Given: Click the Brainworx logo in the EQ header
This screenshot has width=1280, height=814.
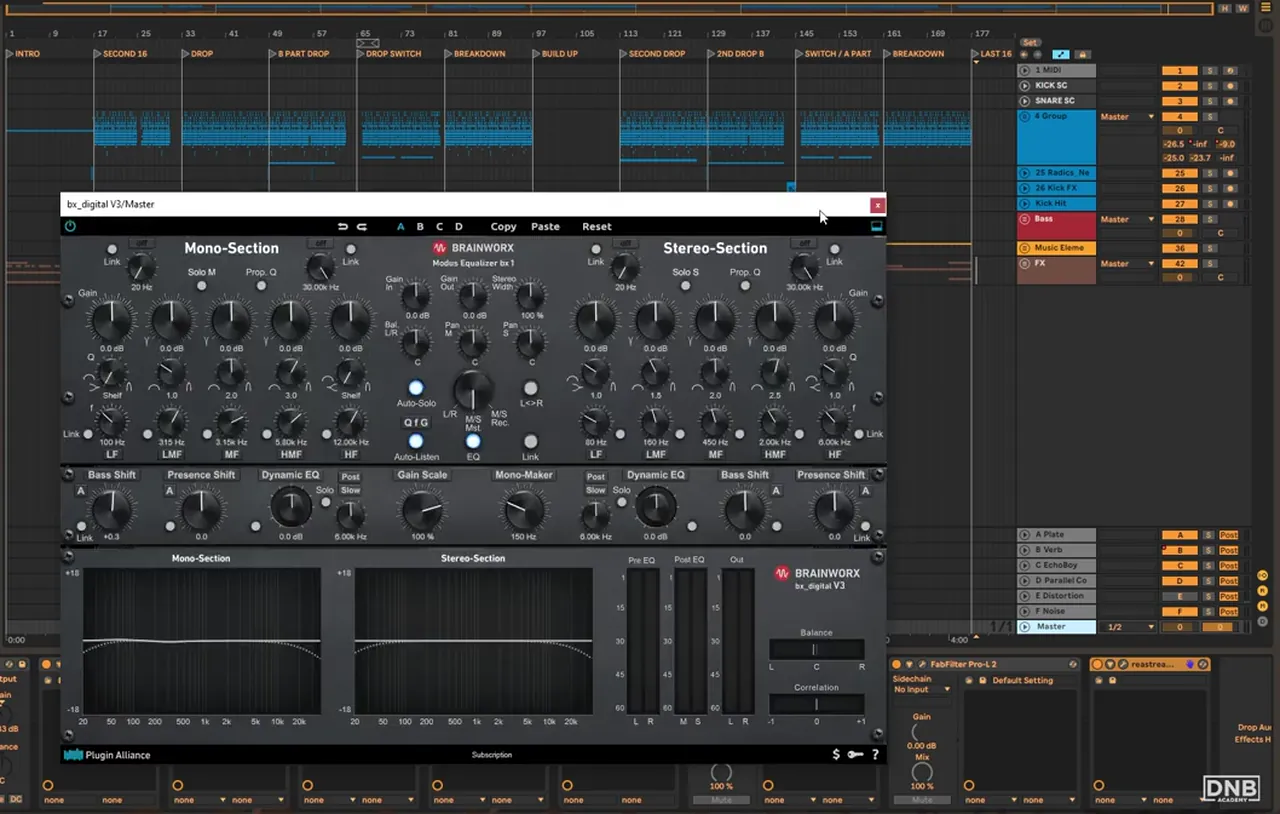Looking at the screenshot, I should (472, 248).
